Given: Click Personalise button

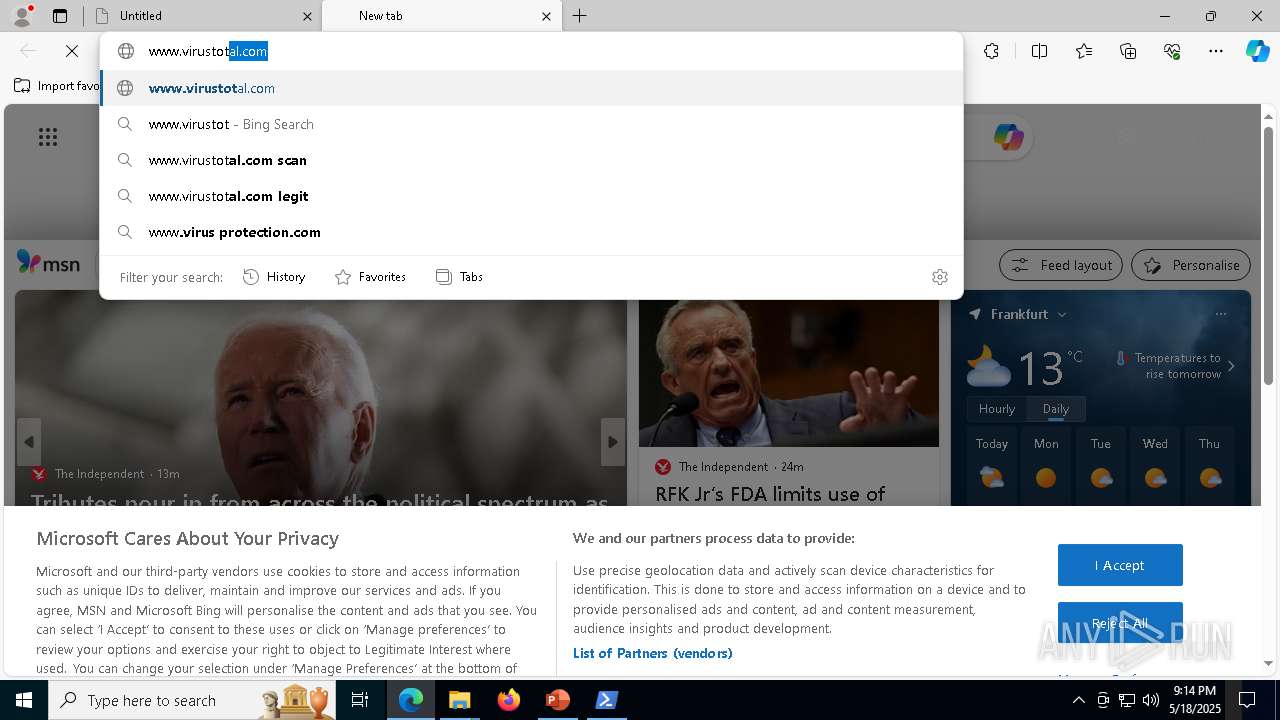Looking at the screenshot, I should tap(1191, 265).
